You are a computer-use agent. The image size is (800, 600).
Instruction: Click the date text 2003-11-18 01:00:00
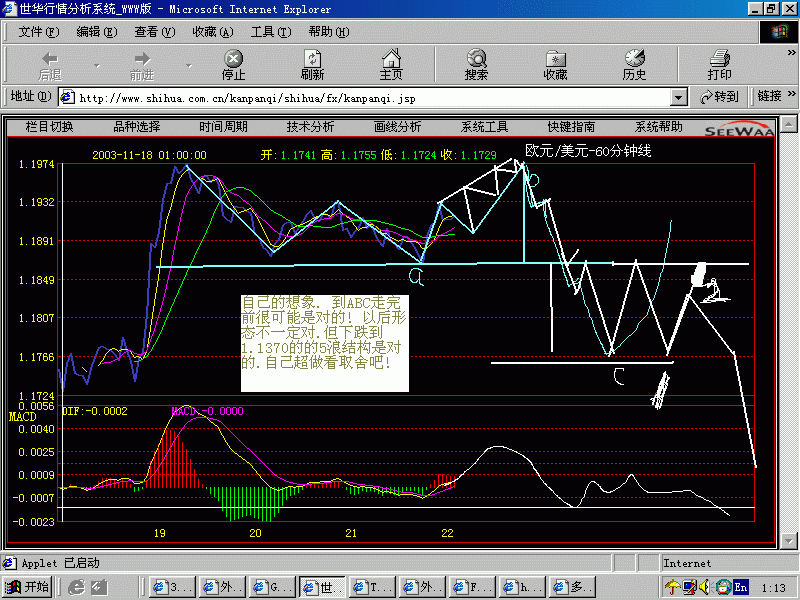point(149,155)
